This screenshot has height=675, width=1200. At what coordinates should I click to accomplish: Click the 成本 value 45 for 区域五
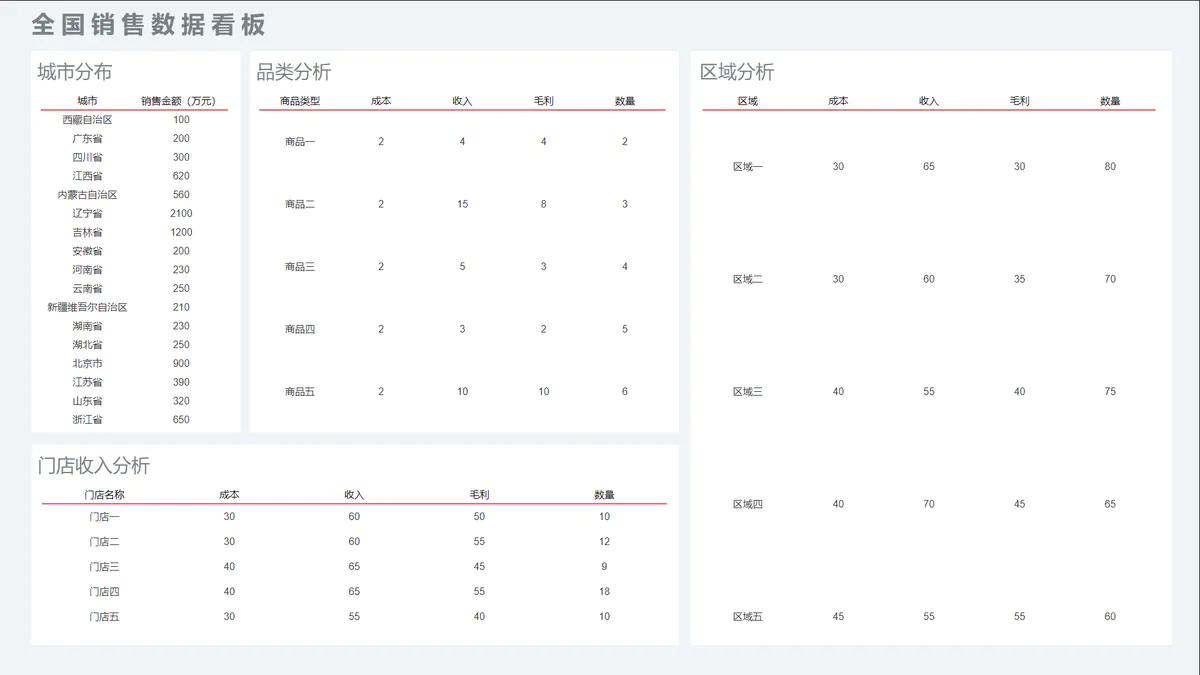coord(838,617)
